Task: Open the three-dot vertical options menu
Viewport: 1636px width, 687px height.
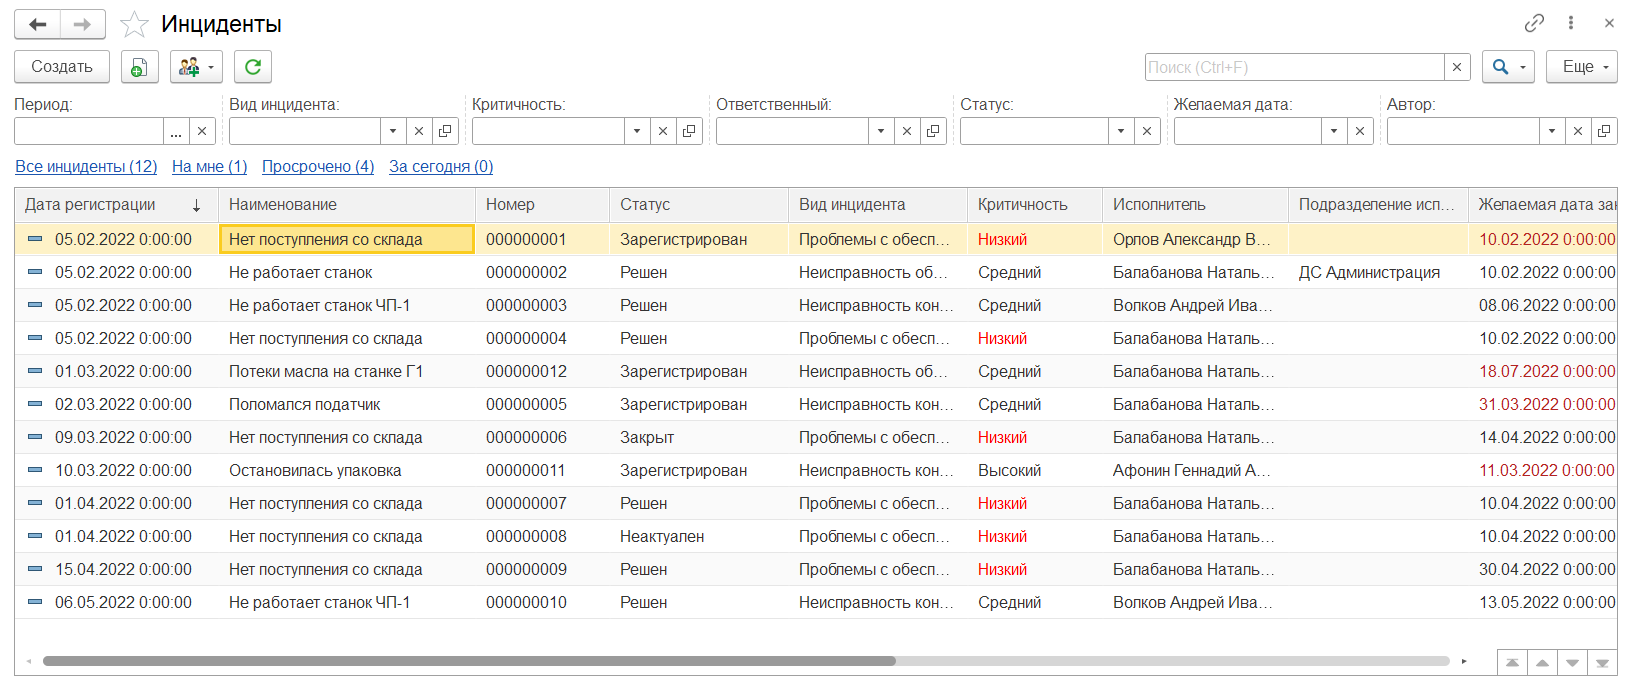Action: pyautogui.click(x=1571, y=23)
